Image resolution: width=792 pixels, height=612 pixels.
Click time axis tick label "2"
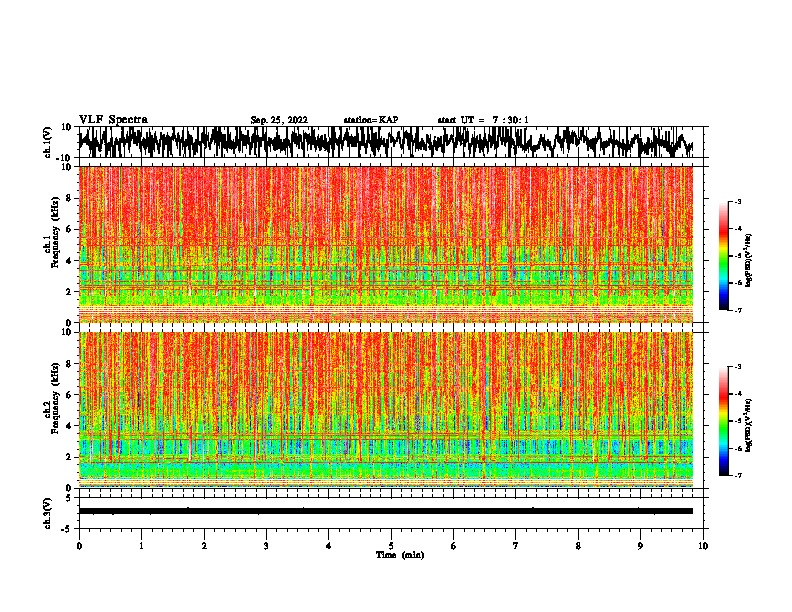[x=204, y=546]
